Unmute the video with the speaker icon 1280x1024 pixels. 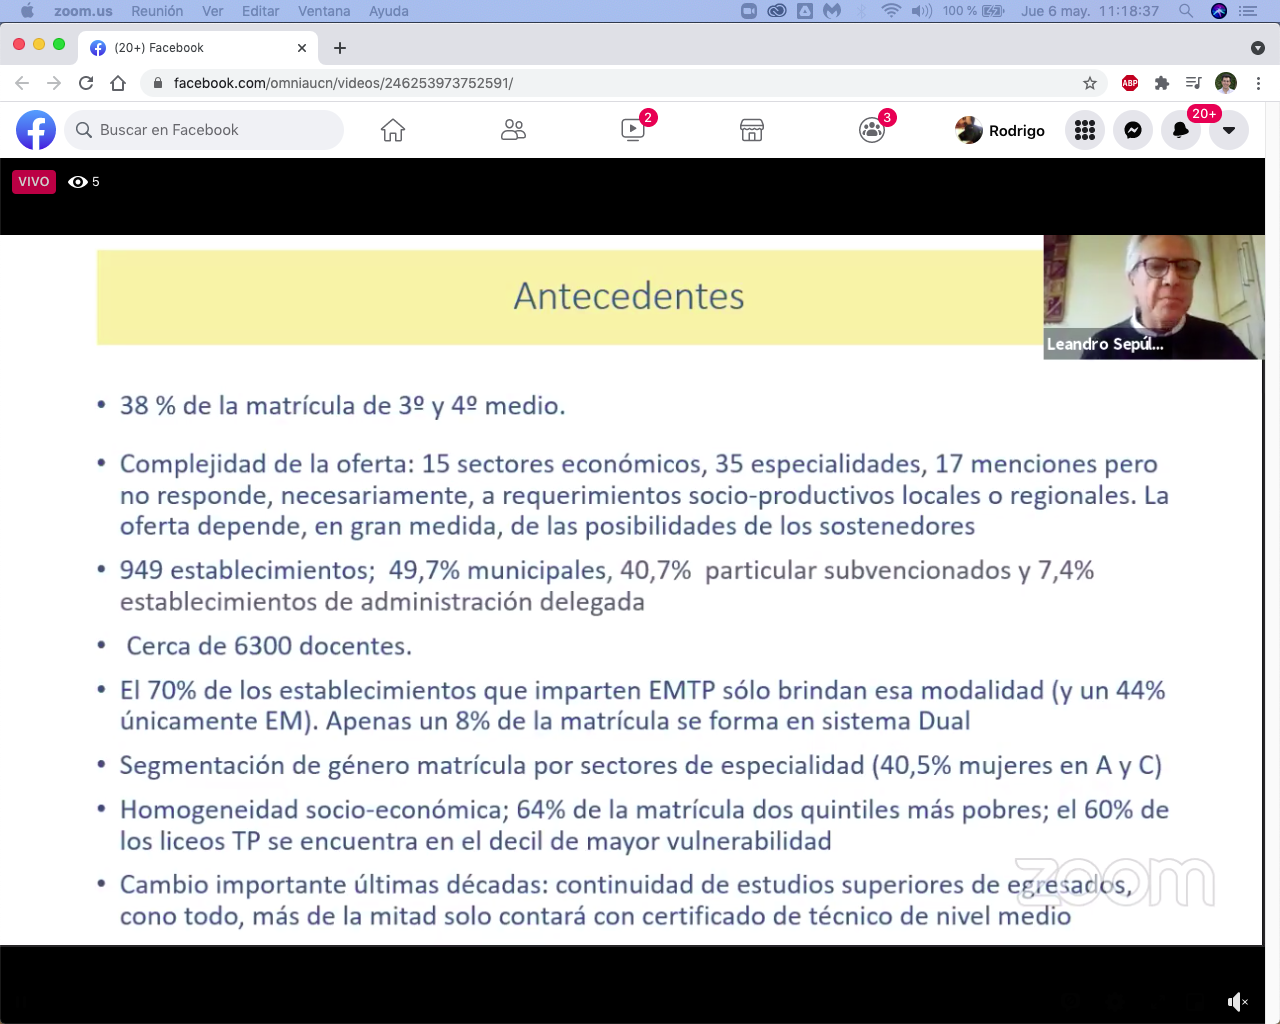1237,1002
